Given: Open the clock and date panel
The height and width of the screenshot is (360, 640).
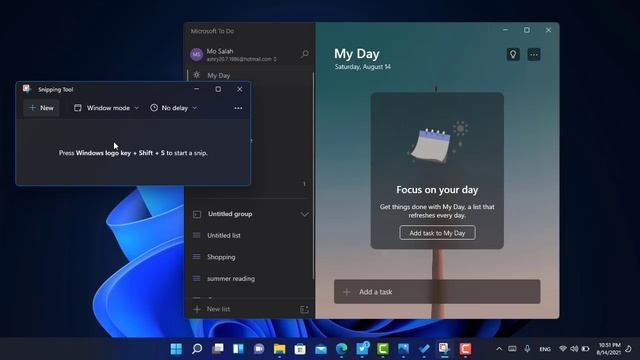Looking at the screenshot, I should [609, 349].
